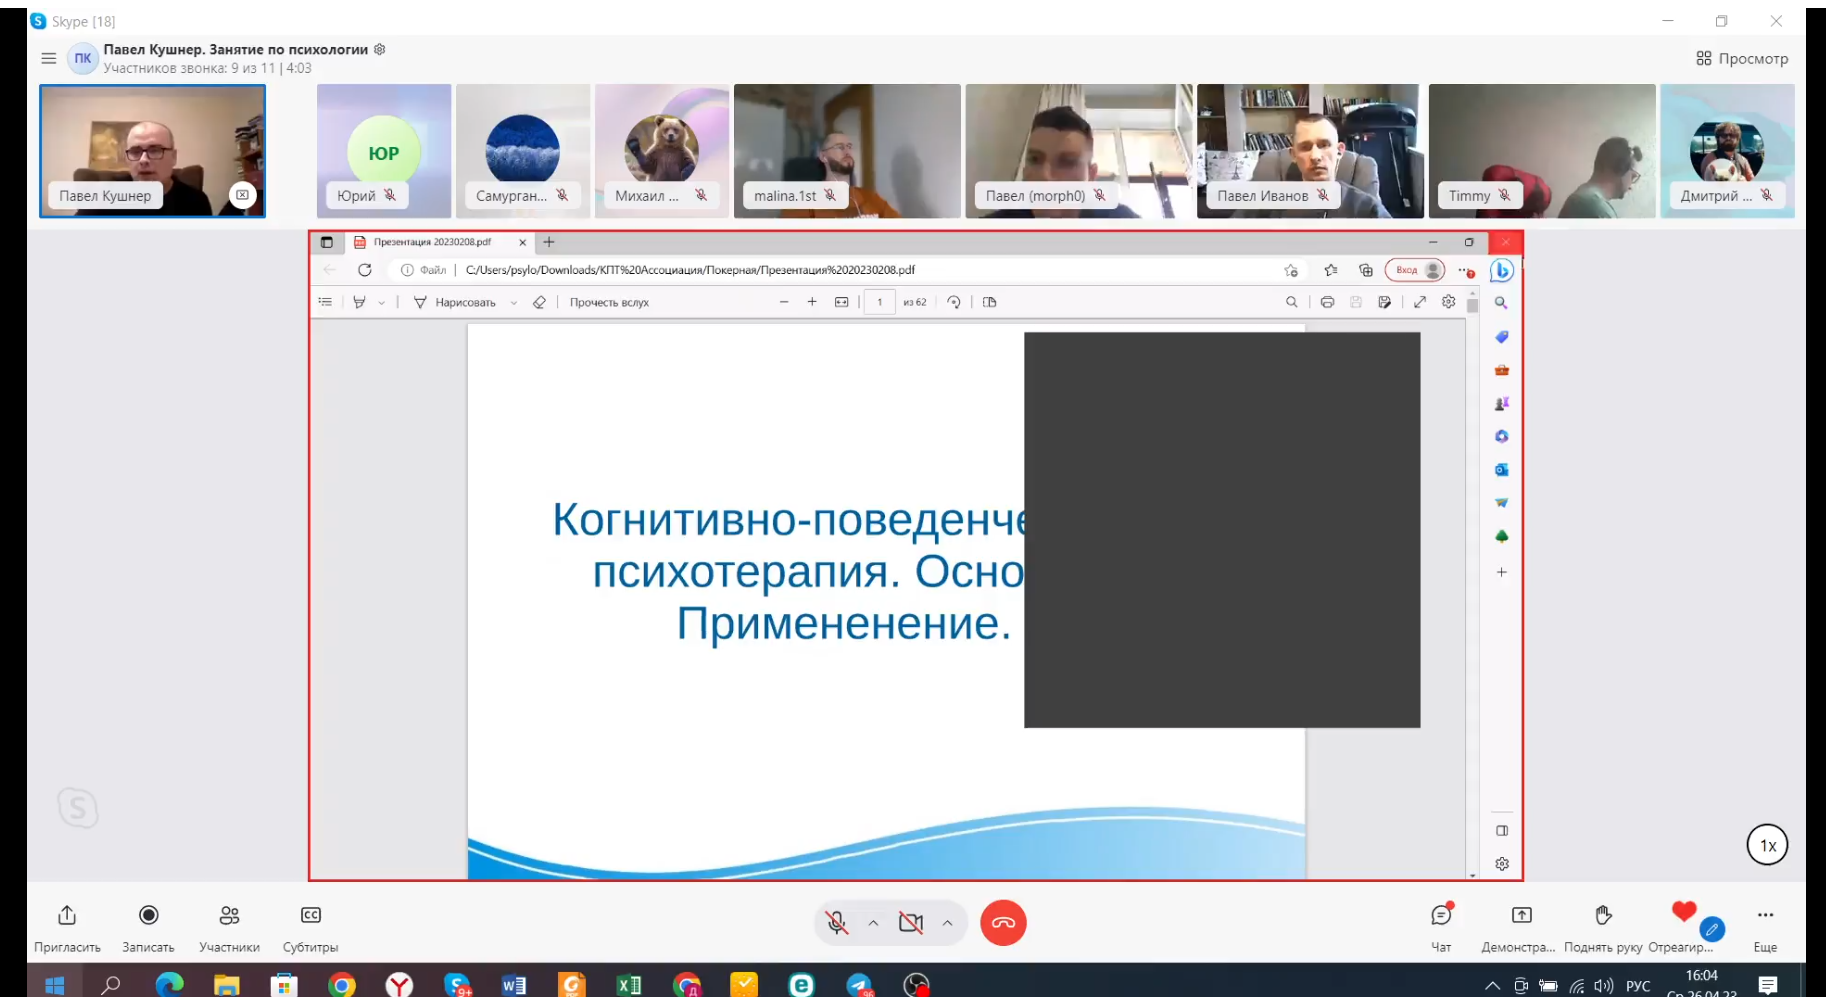This screenshot has height=997, width=1826.
Task: Open Skype hamburger menu
Action: [48, 58]
